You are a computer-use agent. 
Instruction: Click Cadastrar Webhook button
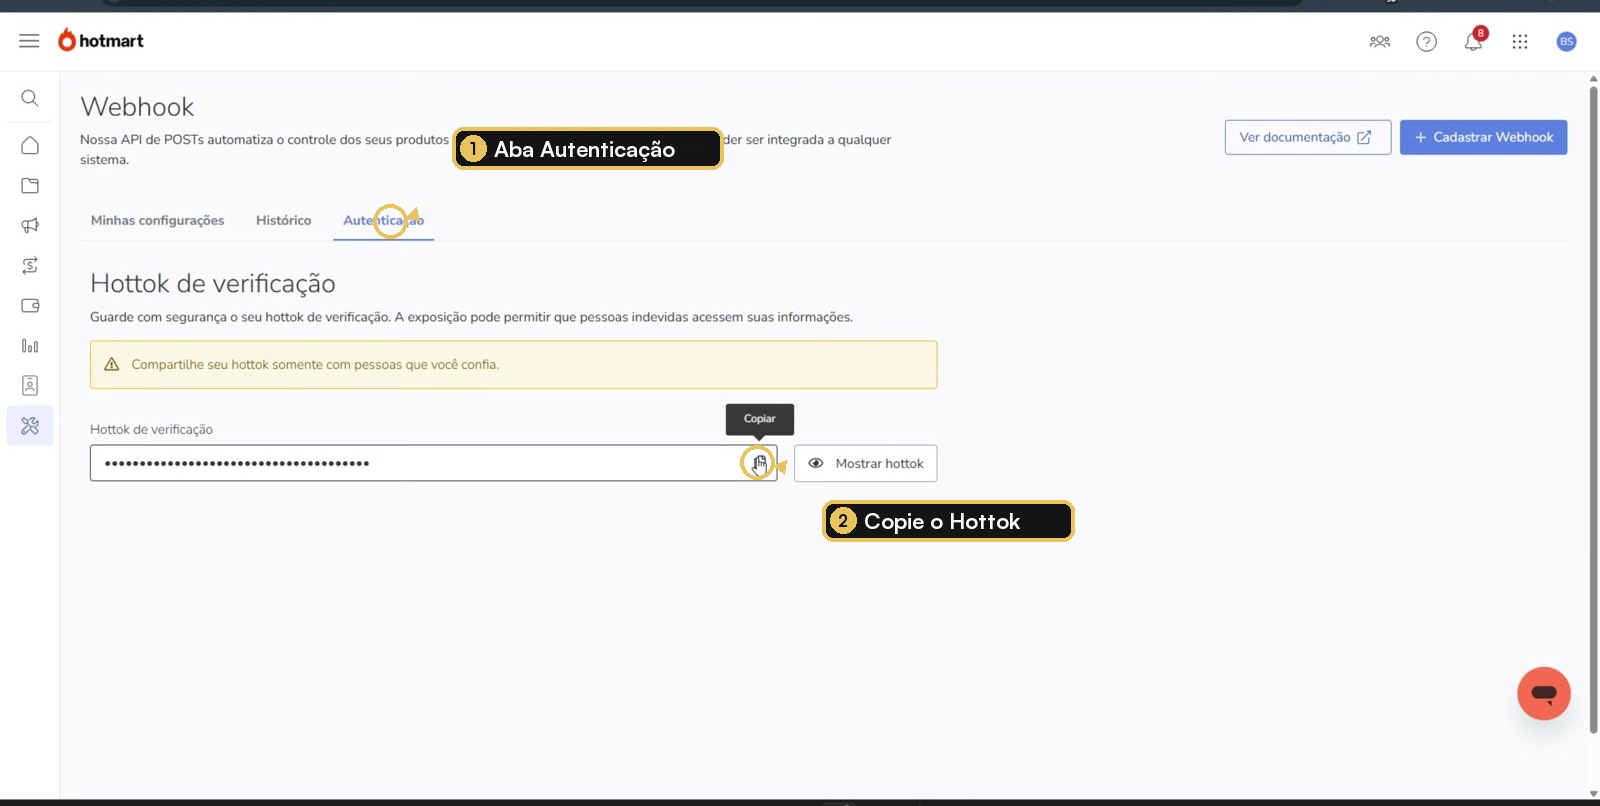pos(1484,138)
